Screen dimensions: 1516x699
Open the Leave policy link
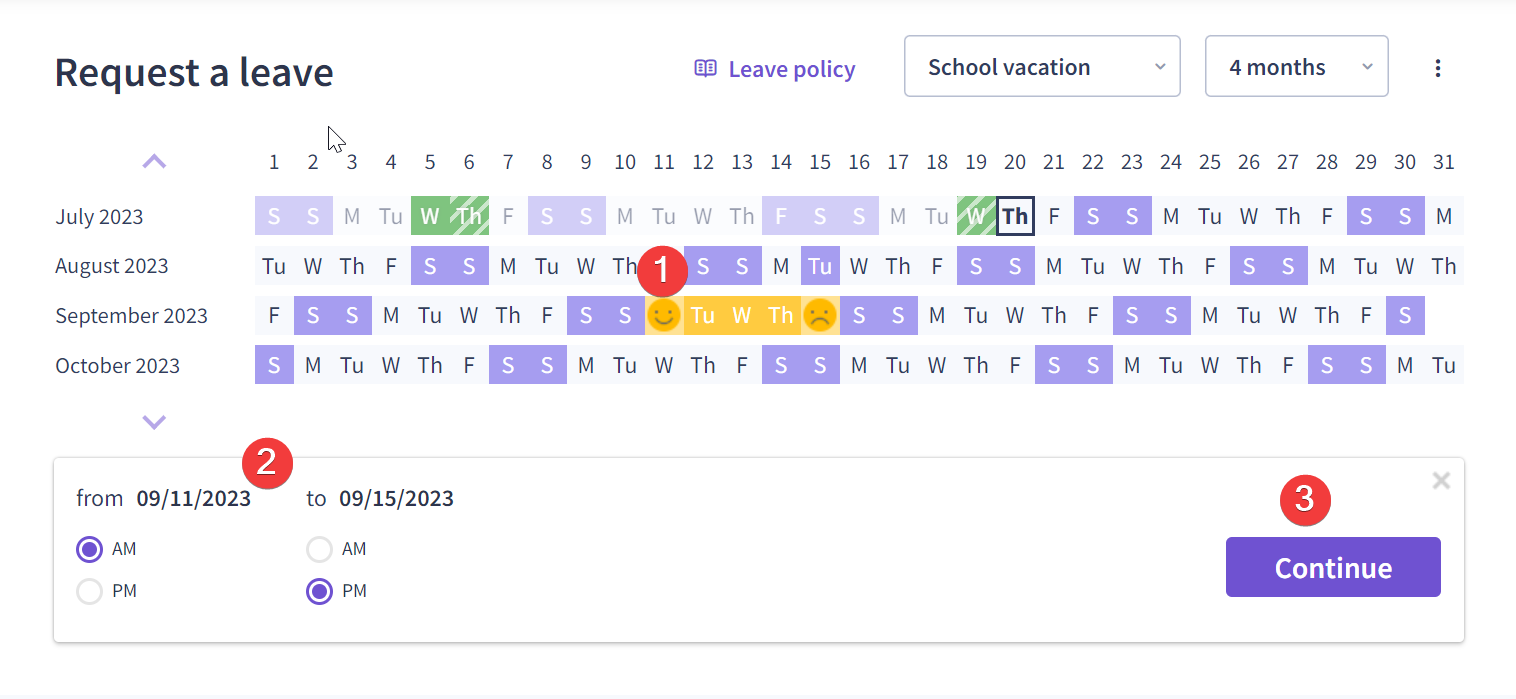click(791, 69)
